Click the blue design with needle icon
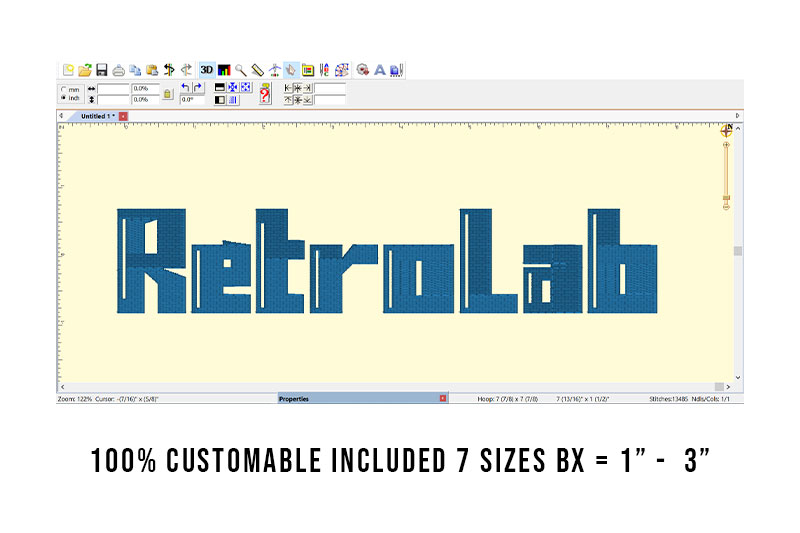Image resolution: width=800 pixels, height=533 pixels. click(x=396, y=70)
